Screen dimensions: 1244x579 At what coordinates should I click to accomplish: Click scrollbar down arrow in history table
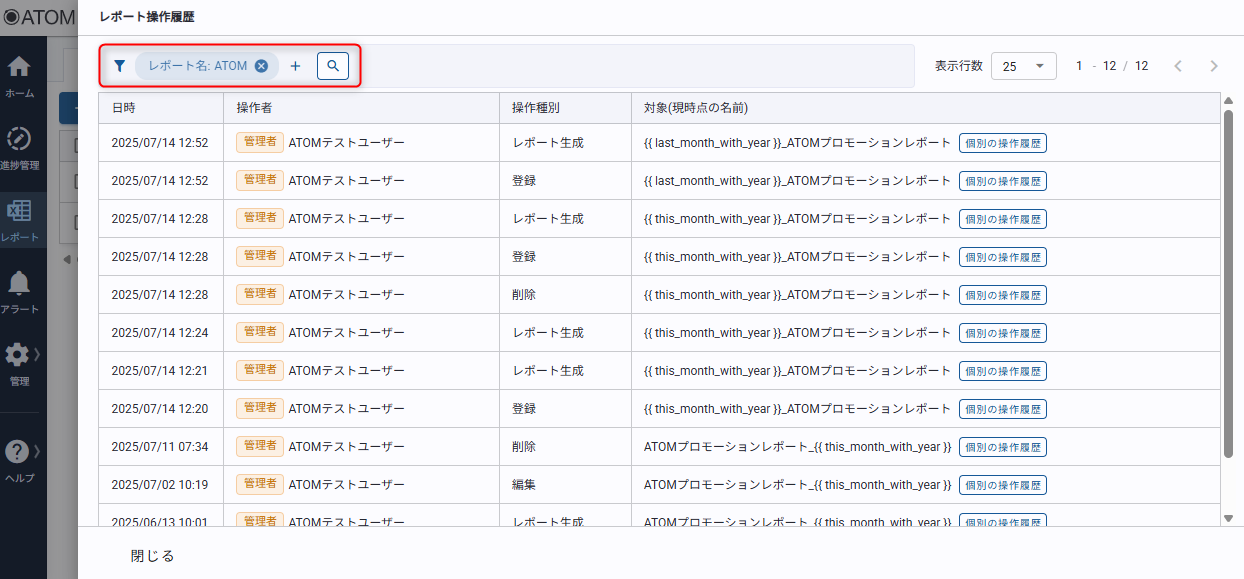[1228, 518]
